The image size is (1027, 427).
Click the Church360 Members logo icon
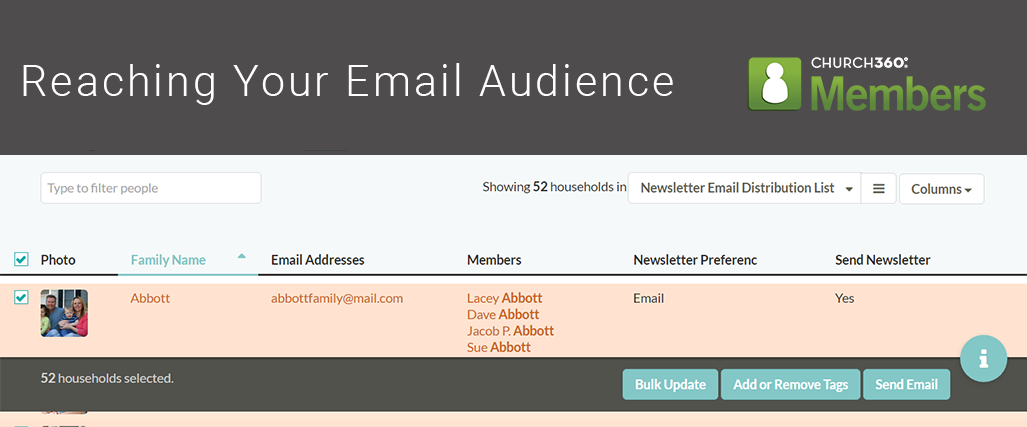[775, 84]
